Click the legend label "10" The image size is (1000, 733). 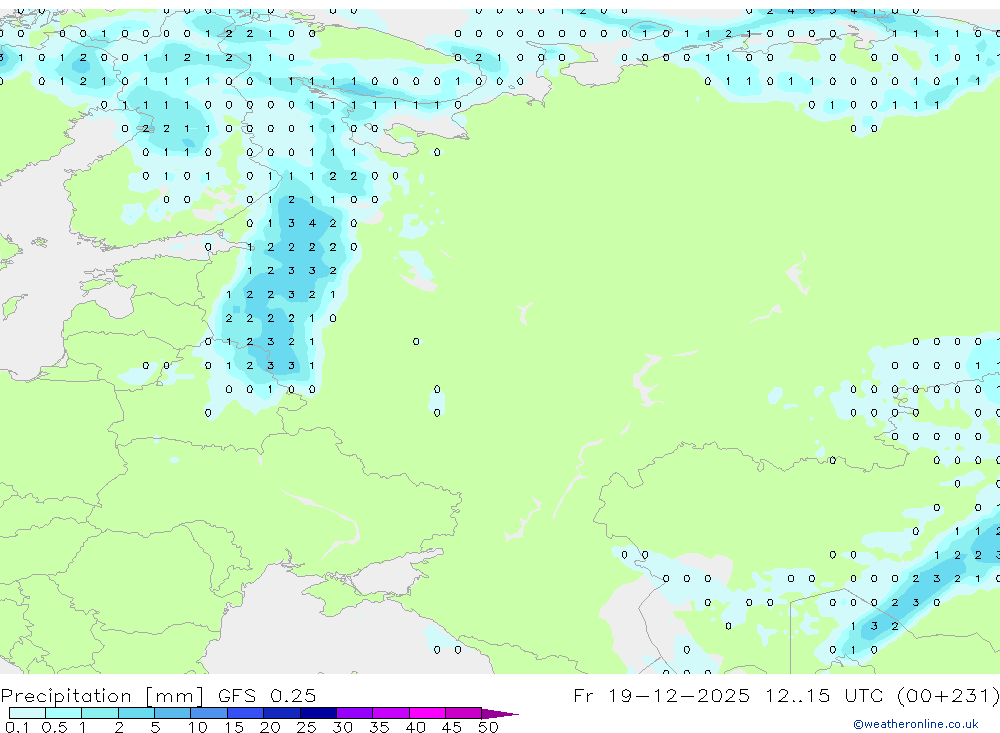pos(197,727)
